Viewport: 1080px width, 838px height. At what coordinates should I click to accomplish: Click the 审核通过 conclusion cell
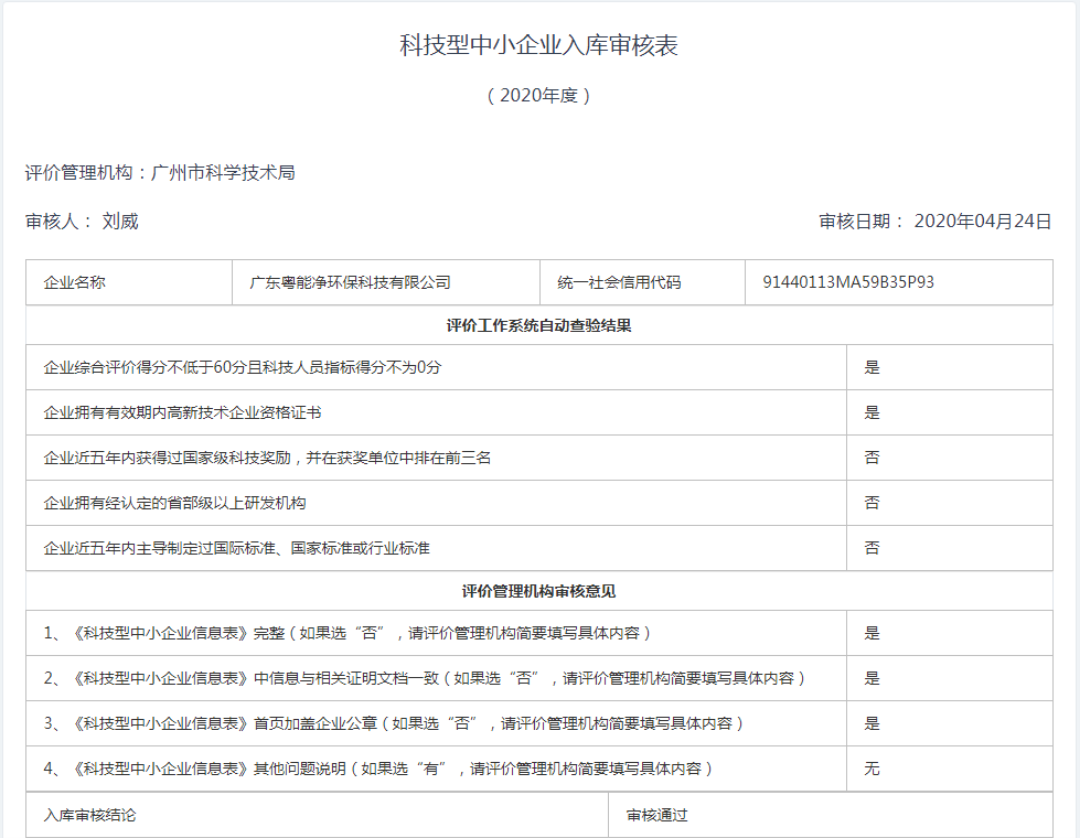pyautogui.click(x=657, y=815)
